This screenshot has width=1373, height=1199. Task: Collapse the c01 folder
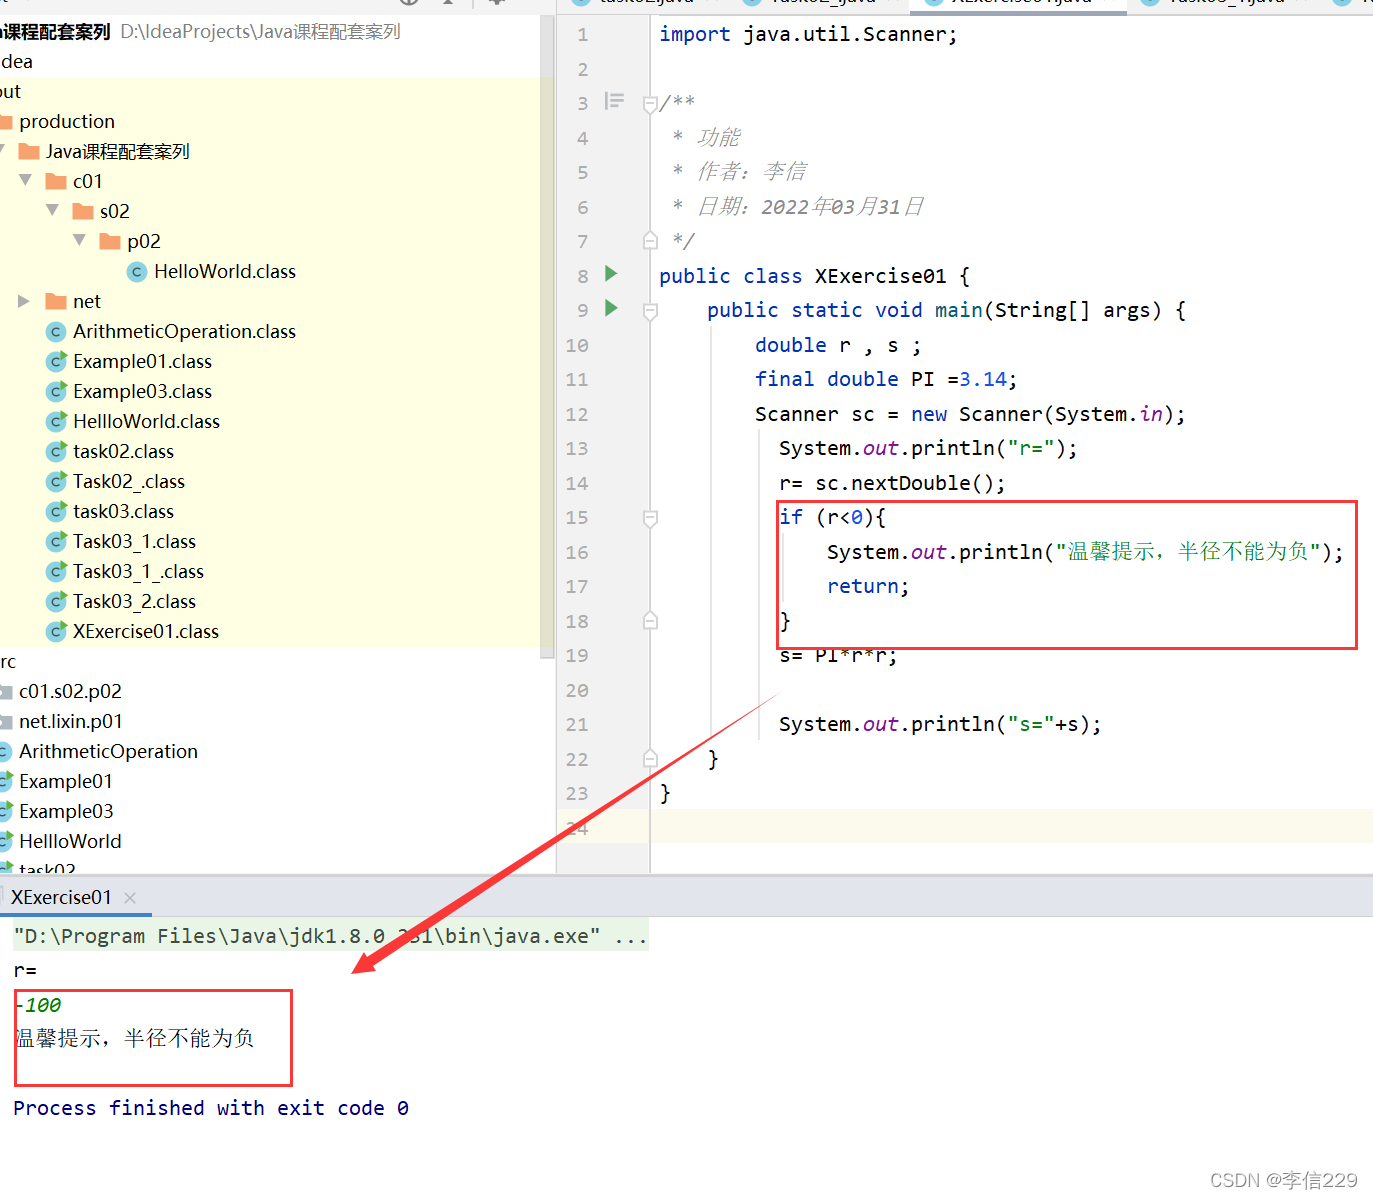click(x=26, y=181)
